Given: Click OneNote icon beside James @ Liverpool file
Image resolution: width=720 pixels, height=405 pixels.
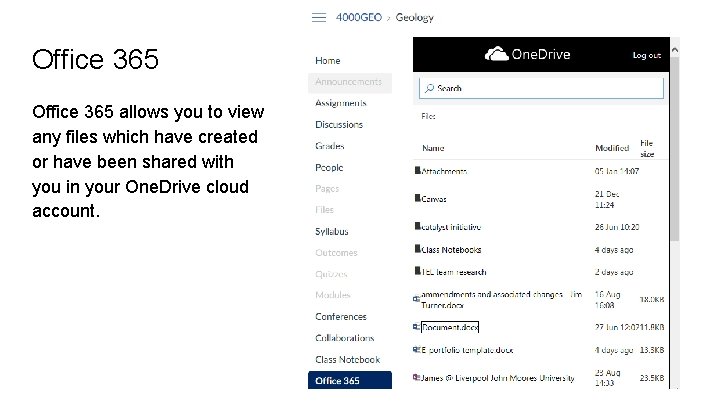Looking at the screenshot, I should pyautogui.click(x=416, y=377).
